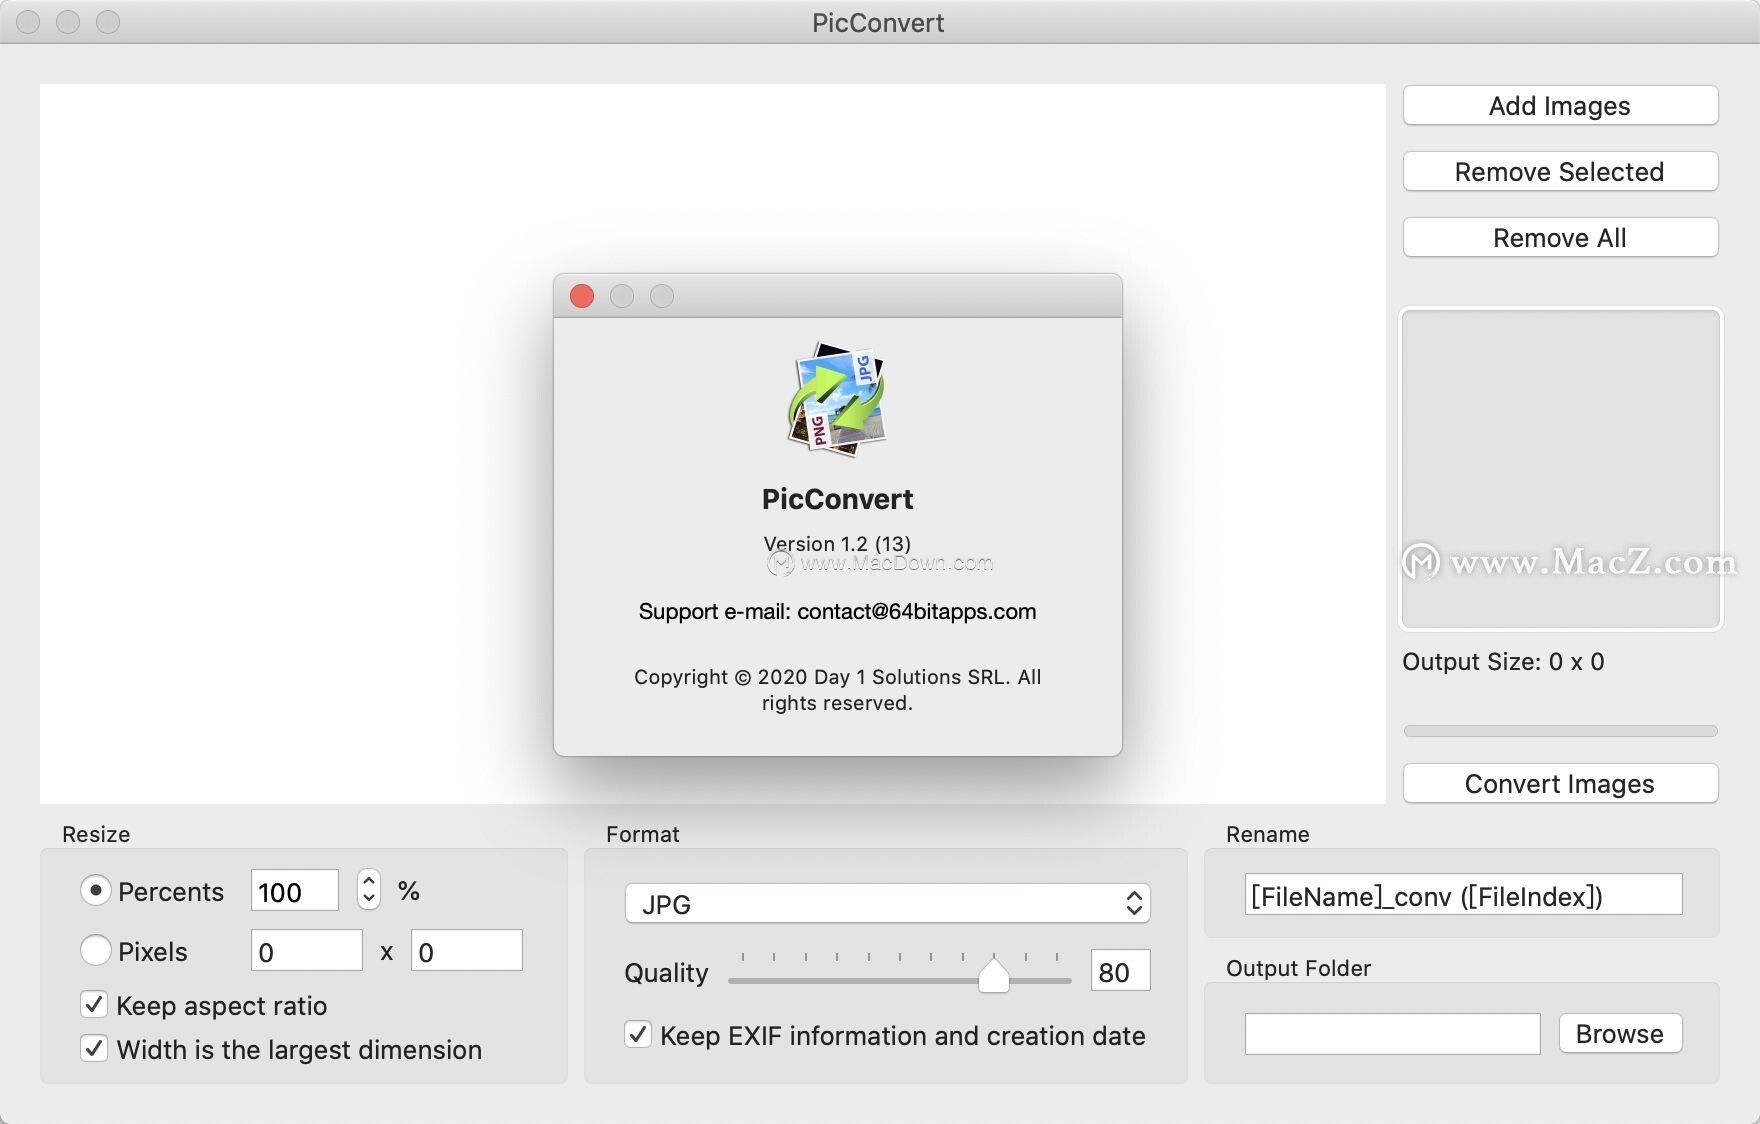Toggle Keep EXIF information and creation date
Screen dimensions: 1760x1124
pos(638,1034)
